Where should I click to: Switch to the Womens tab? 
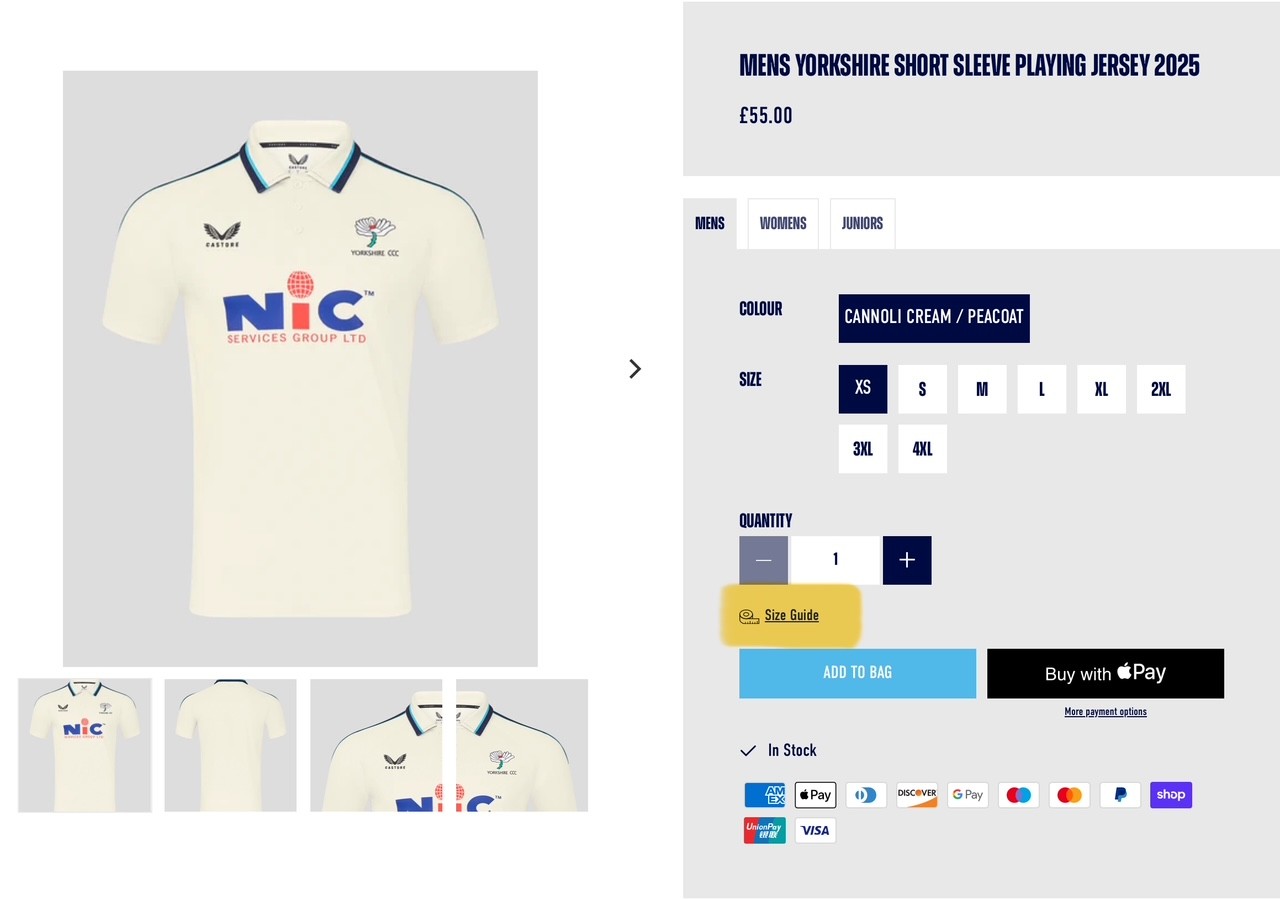pyautogui.click(x=783, y=223)
